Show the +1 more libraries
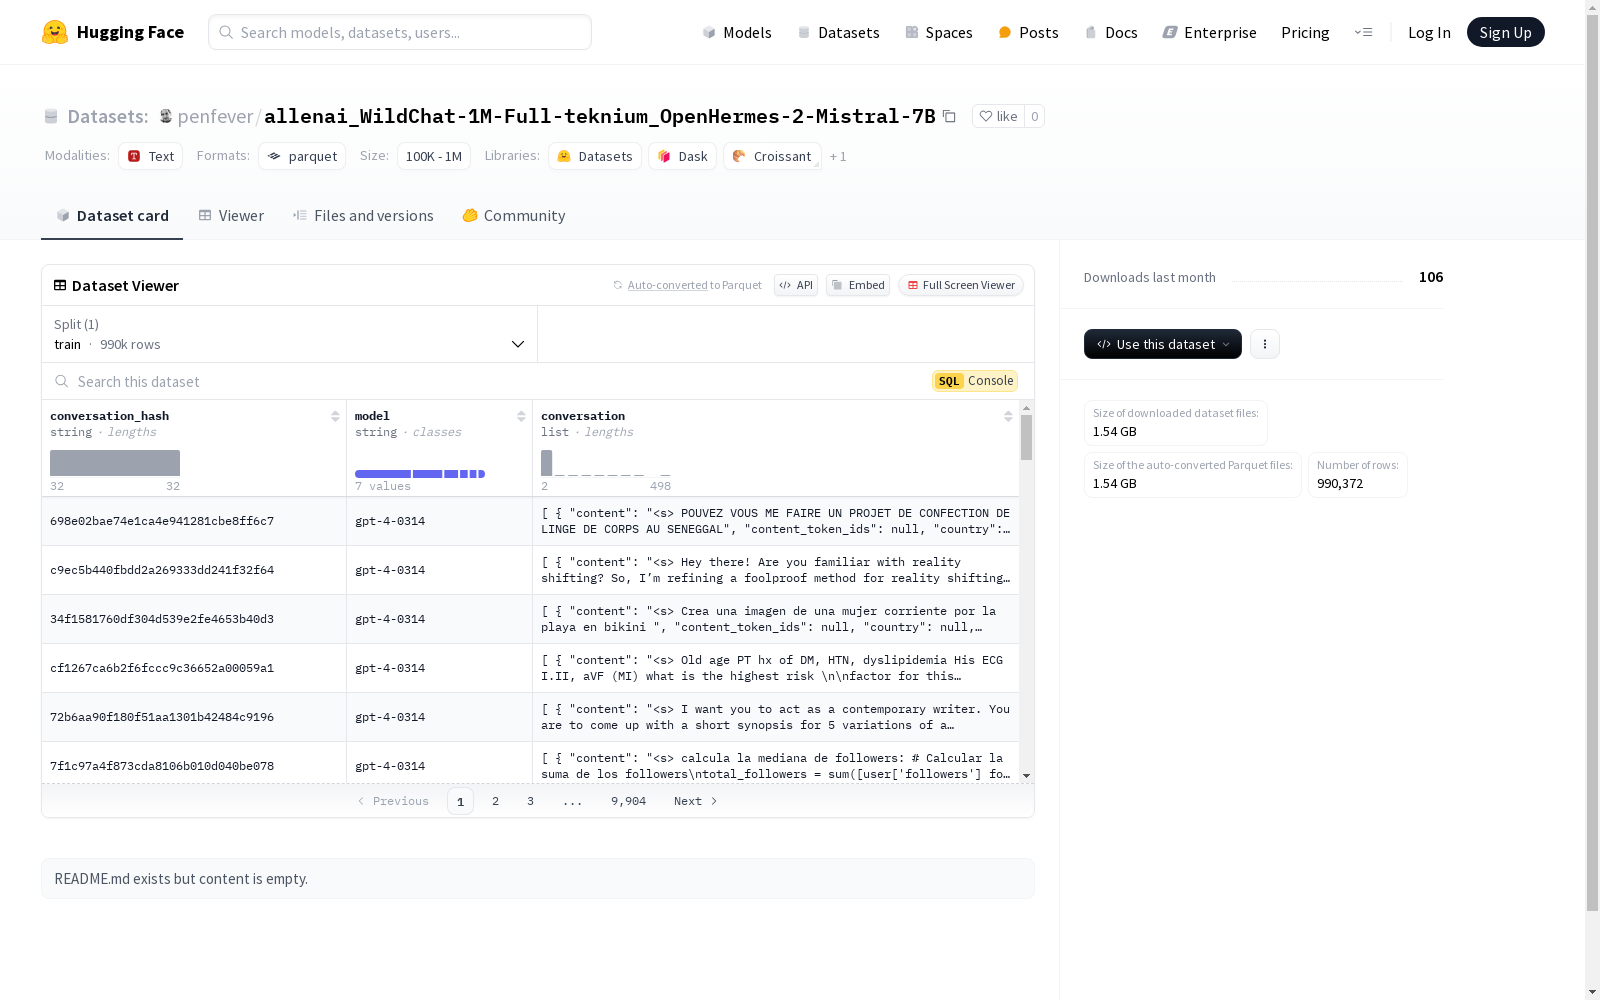 click(x=838, y=156)
